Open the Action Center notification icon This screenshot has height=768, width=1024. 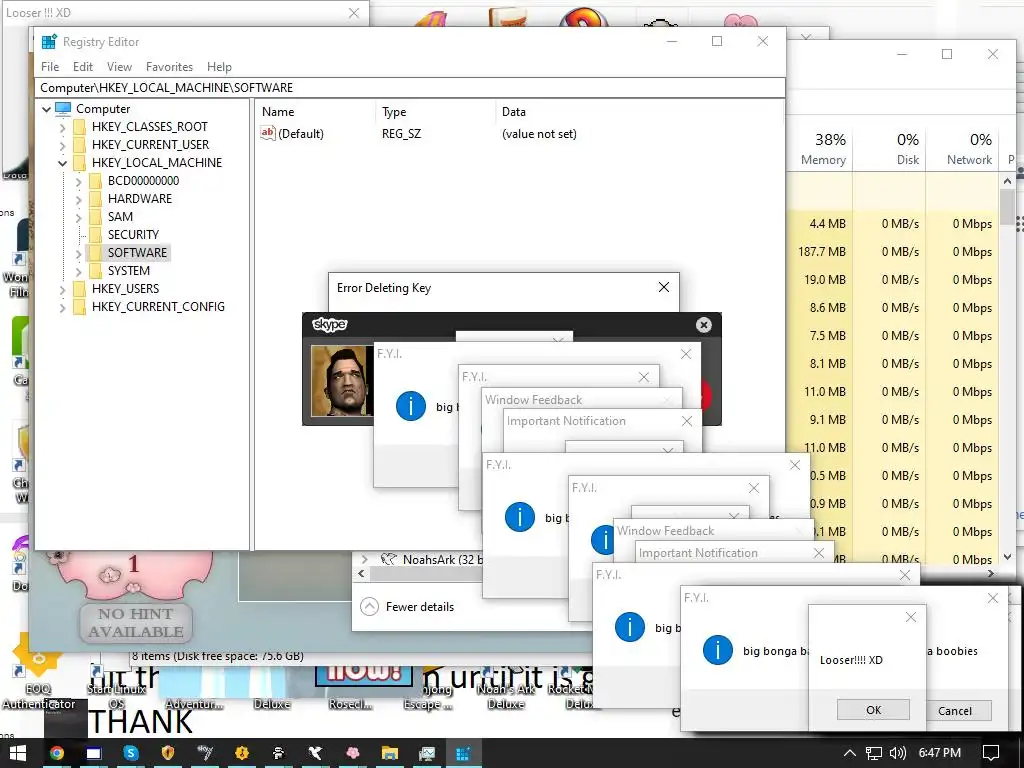coord(991,753)
